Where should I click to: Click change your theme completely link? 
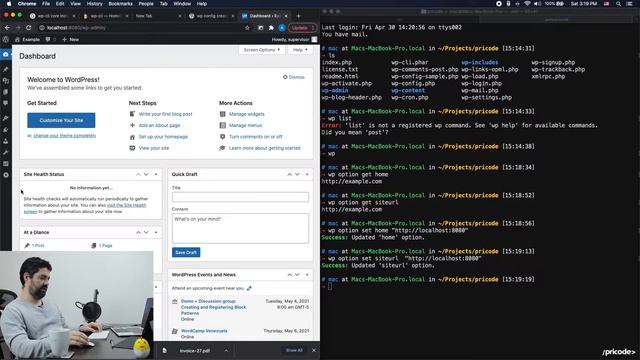point(64,136)
